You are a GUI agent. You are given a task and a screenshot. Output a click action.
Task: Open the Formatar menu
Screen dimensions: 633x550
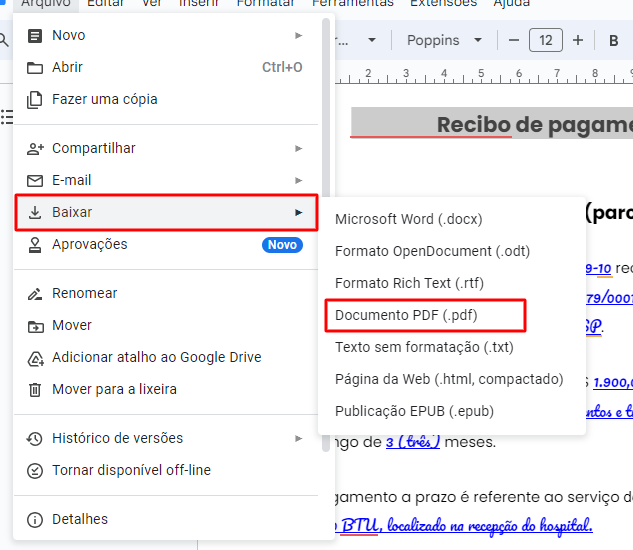click(266, 4)
